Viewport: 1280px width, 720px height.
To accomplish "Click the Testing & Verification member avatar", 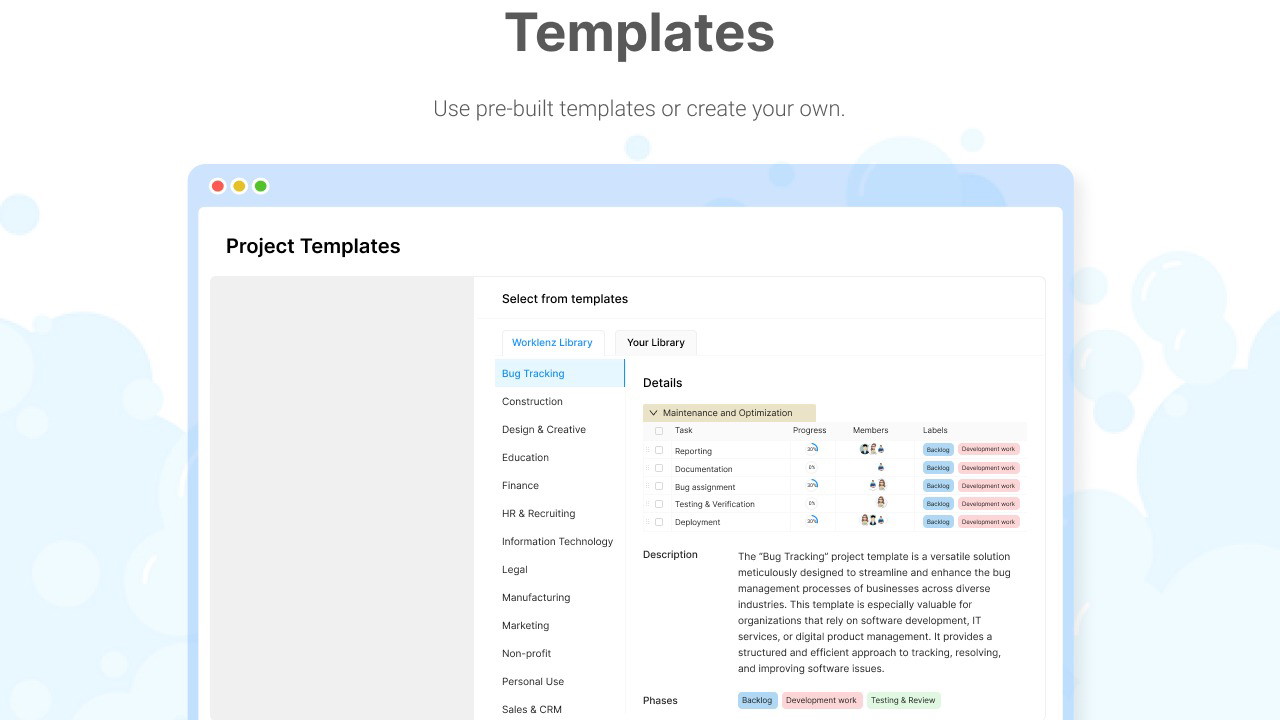I will tap(881, 503).
